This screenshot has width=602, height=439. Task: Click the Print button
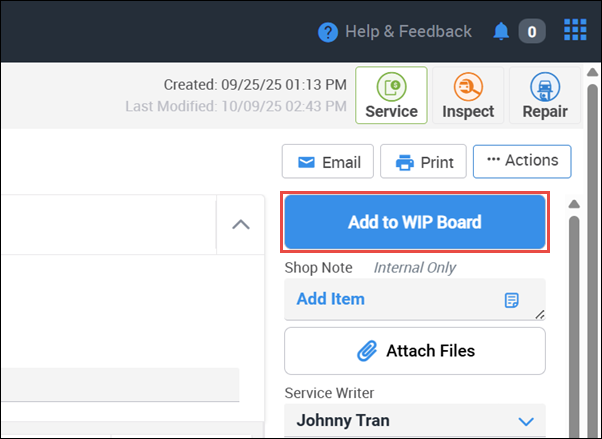(x=424, y=162)
